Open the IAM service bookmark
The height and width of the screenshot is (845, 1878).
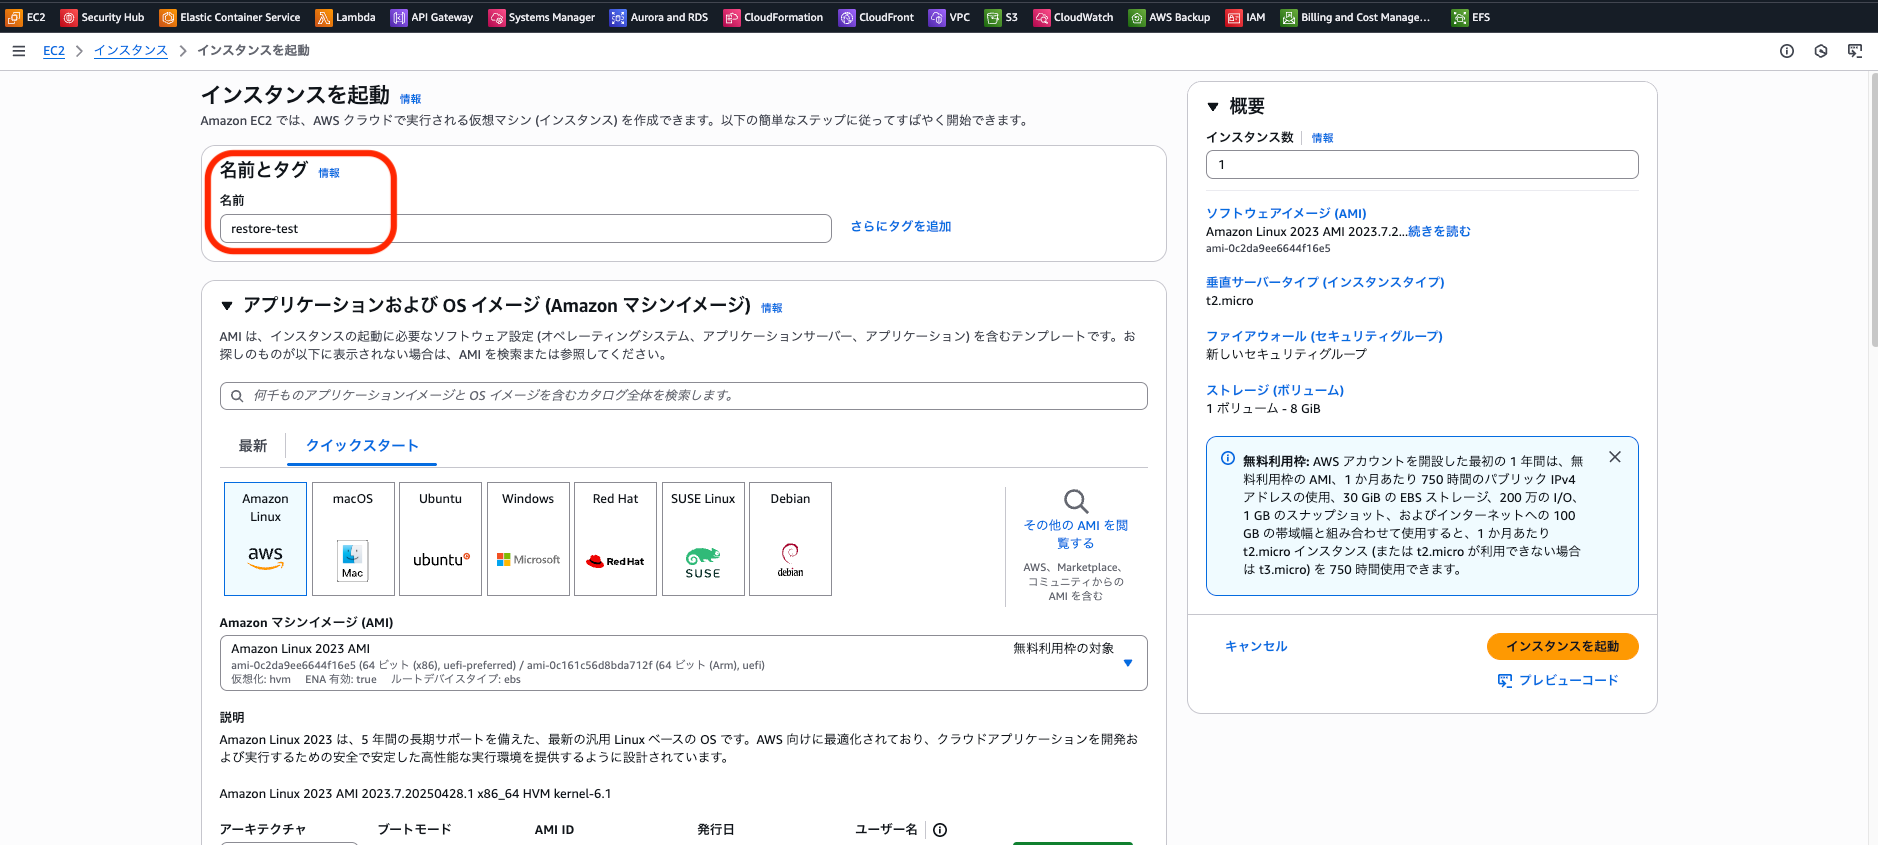(x=1246, y=17)
